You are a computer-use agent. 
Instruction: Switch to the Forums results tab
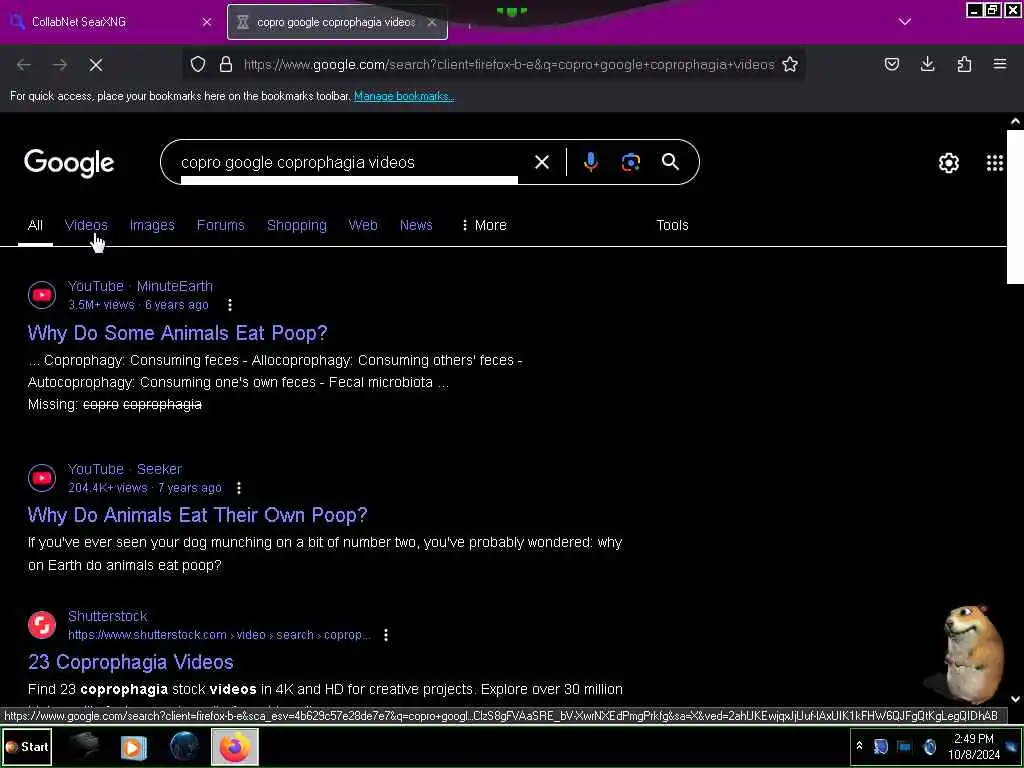(221, 225)
